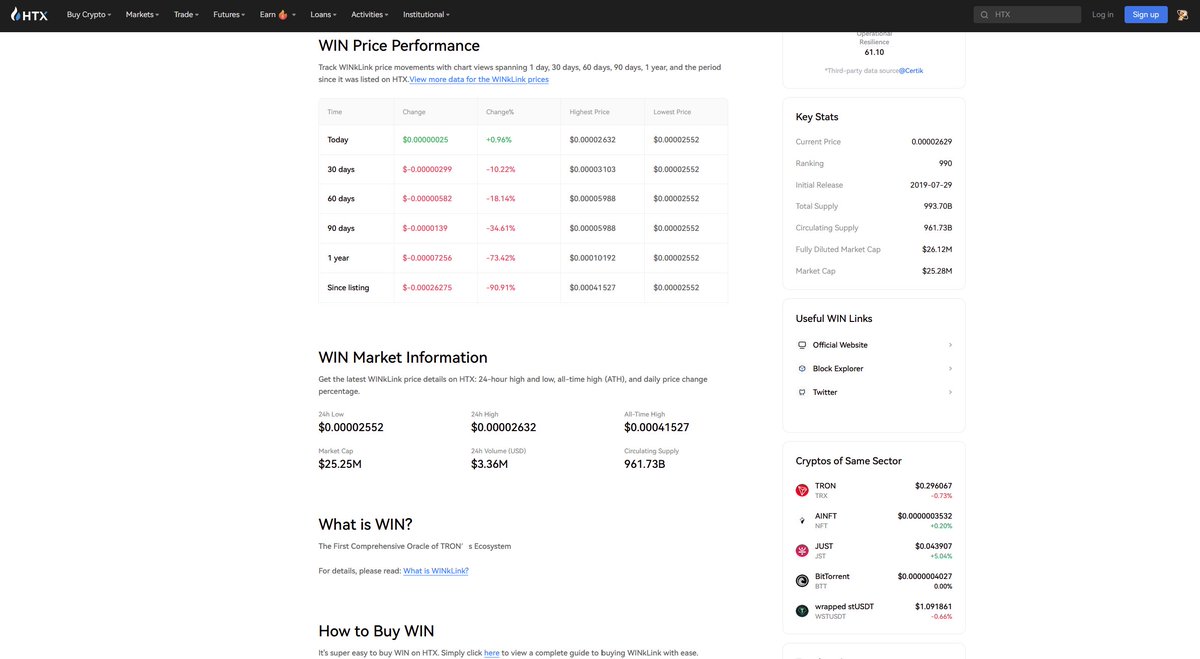1200x659 pixels.
Task: Open the @Certik data source link
Action: tap(910, 71)
